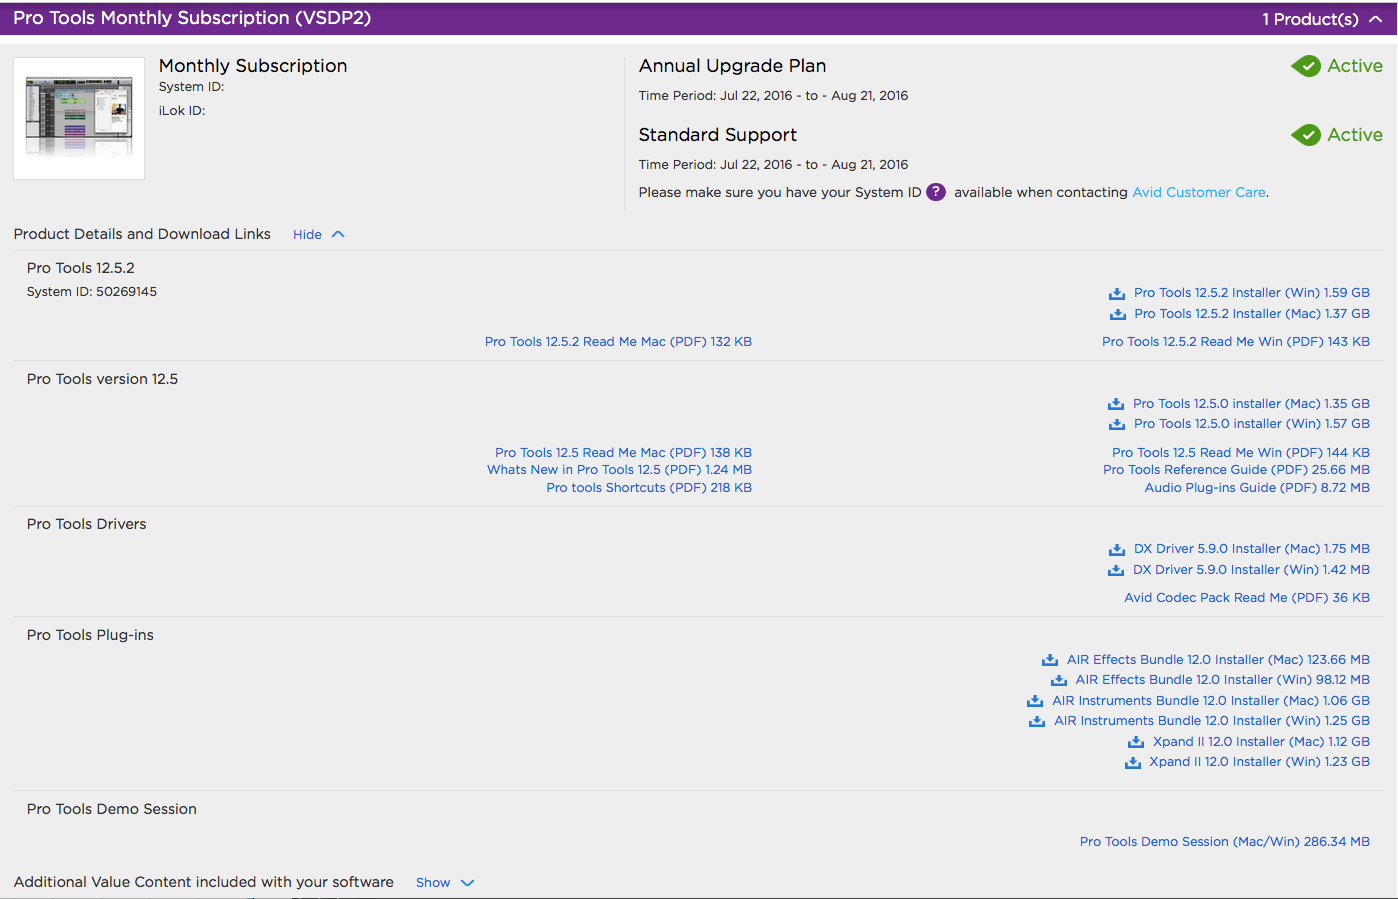
Task: Click download icon for Pro Tools 12.5.2 Win installer
Action: click(1117, 293)
